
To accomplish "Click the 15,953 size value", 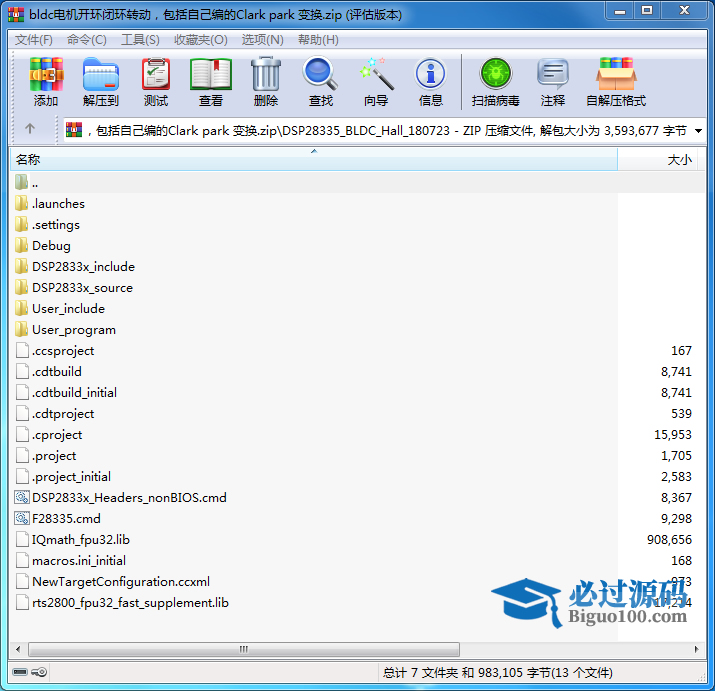I will tap(673, 435).
